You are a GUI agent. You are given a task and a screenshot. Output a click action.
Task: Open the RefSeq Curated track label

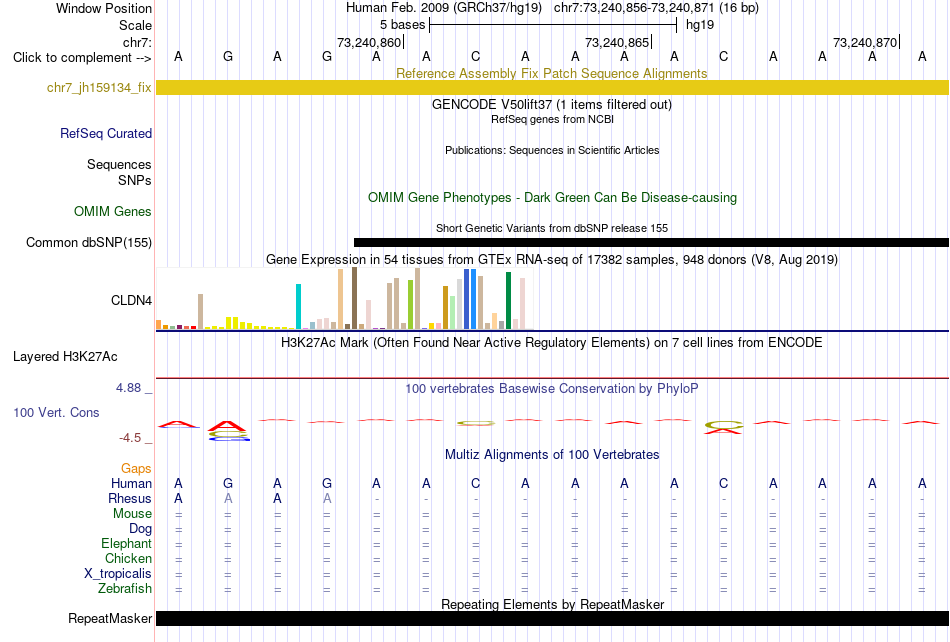(x=106, y=133)
